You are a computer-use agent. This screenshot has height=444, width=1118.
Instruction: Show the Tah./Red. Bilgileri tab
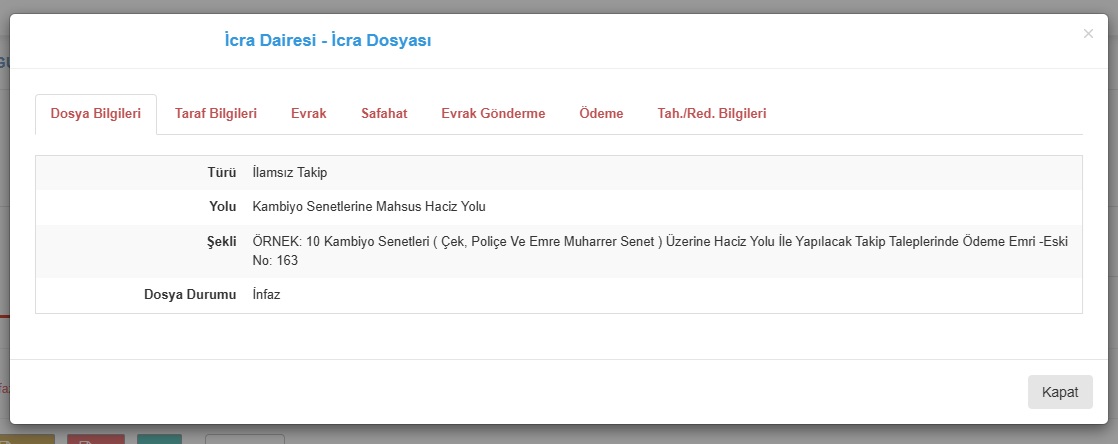pos(712,114)
